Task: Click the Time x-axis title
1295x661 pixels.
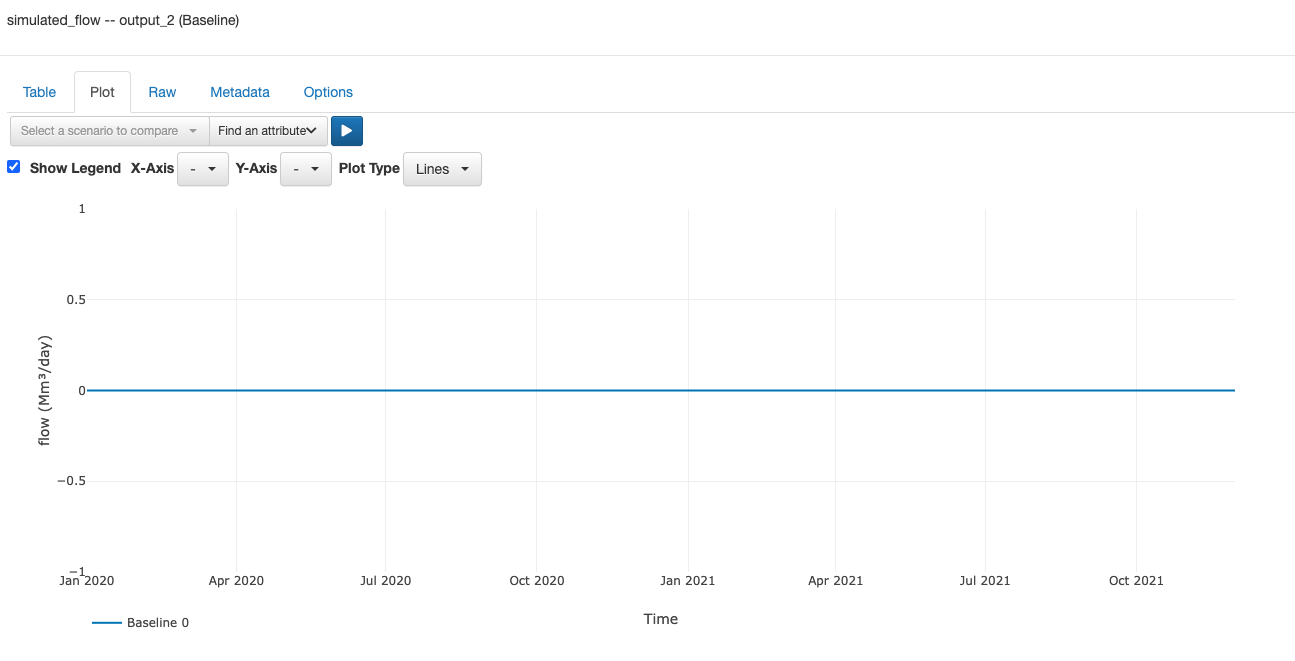Action: coord(660,619)
